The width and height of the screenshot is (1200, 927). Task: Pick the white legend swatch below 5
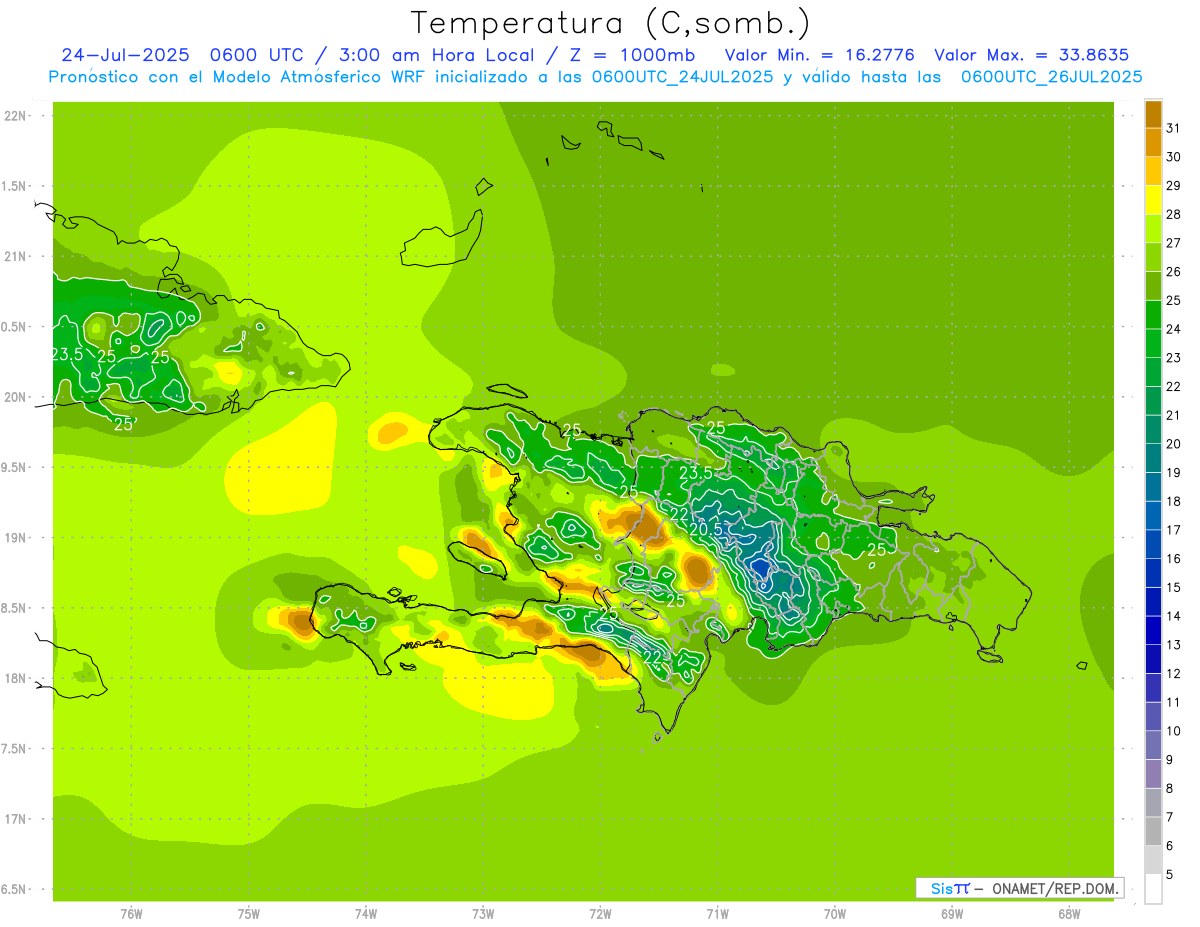click(1153, 889)
